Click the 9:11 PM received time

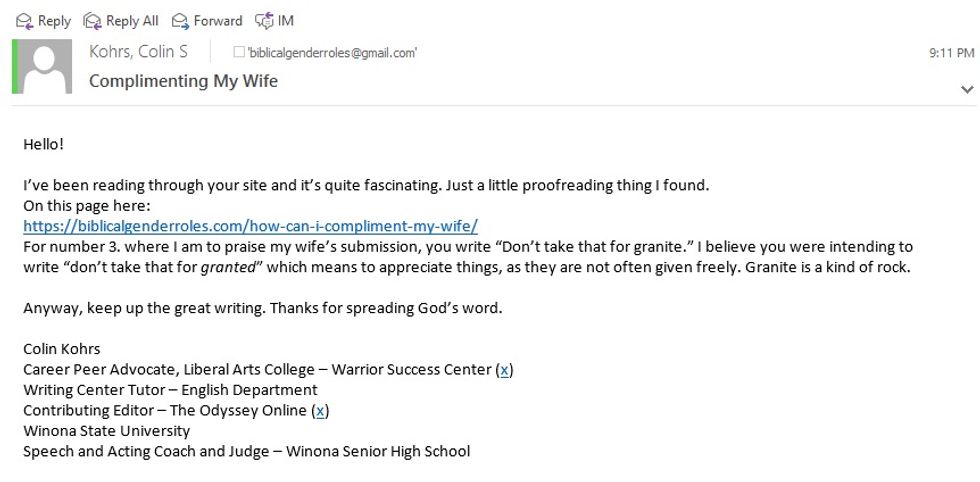click(950, 53)
